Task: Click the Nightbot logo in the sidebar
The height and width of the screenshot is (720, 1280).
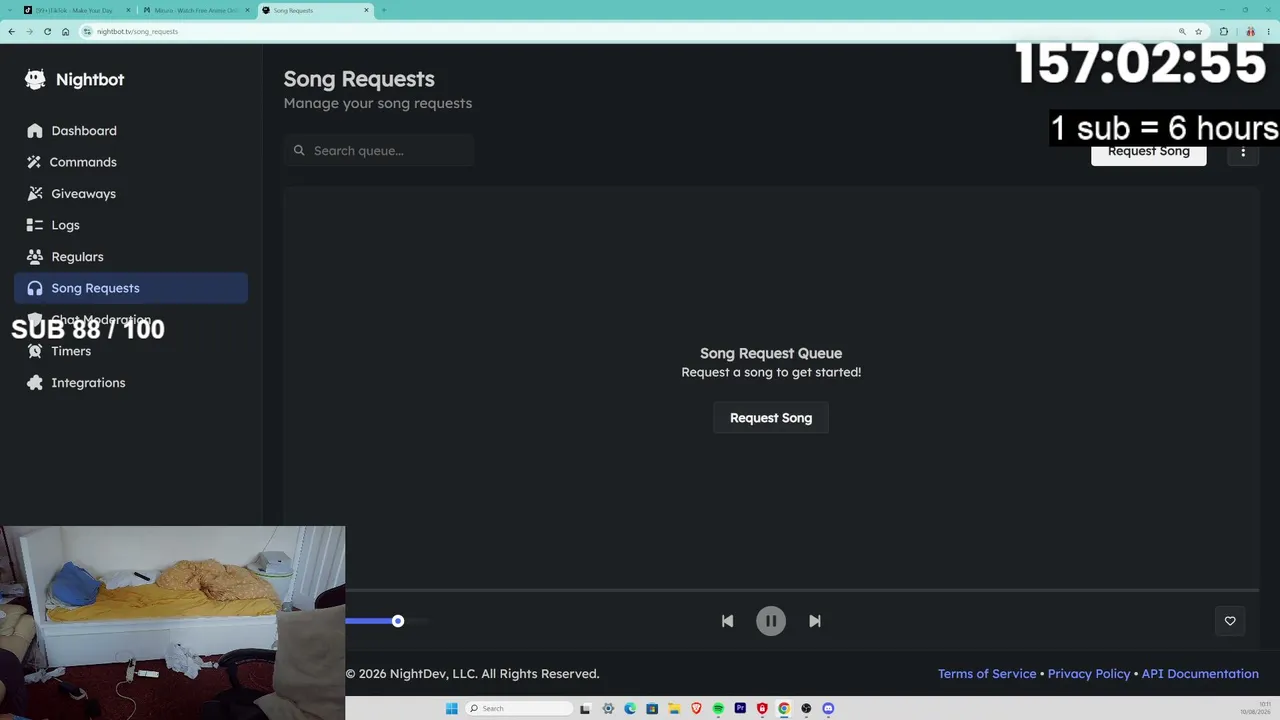Action: click(x=75, y=80)
